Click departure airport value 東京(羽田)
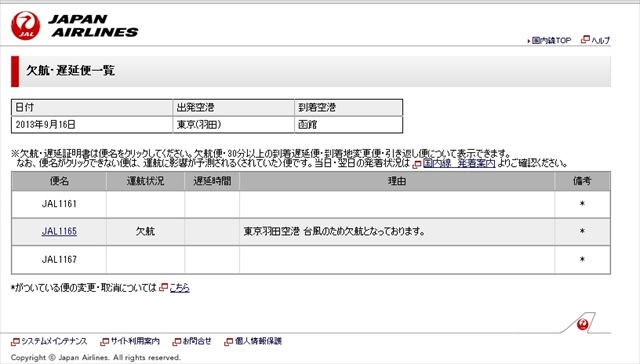This screenshot has height=364, width=640. tap(199, 124)
